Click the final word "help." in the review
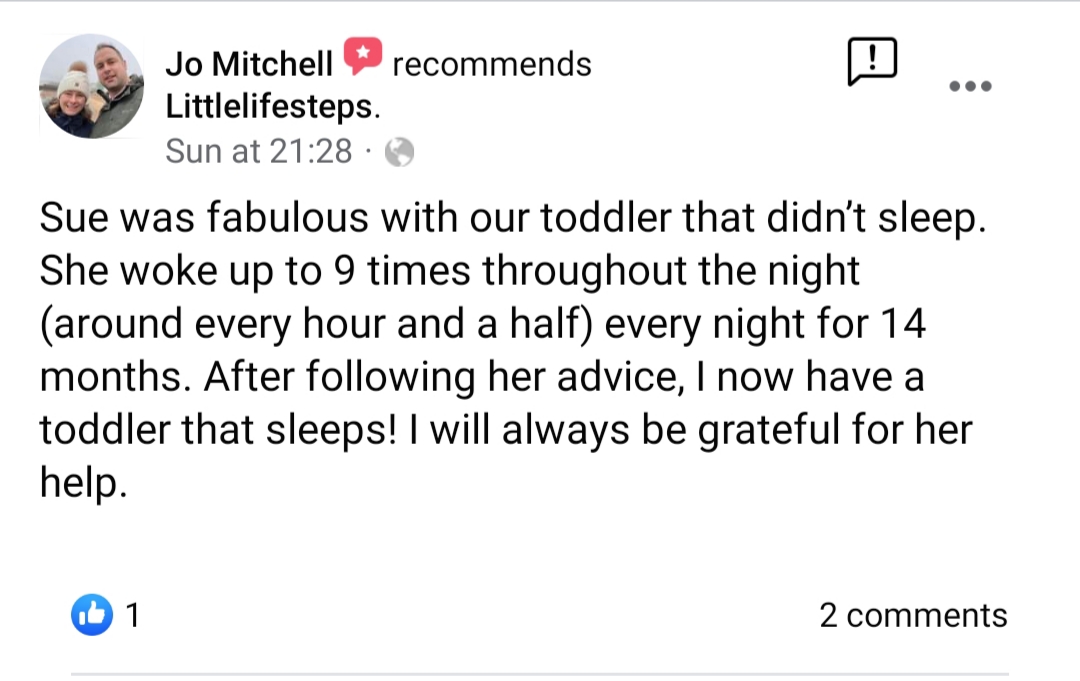Viewport: 1080px width, 681px height. [84, 483]
